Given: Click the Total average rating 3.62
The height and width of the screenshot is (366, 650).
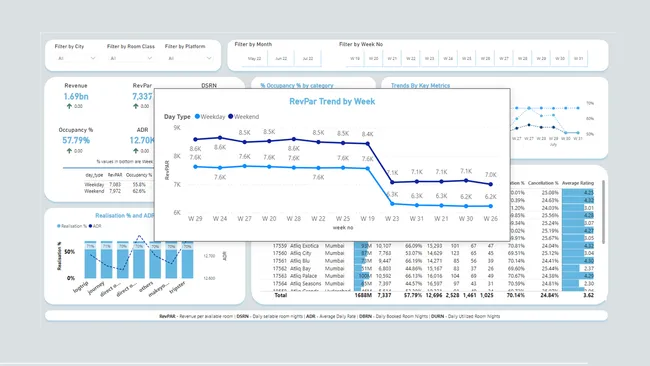Looking at the screenshot, I should pyautogui.click(x=588, y=295).
